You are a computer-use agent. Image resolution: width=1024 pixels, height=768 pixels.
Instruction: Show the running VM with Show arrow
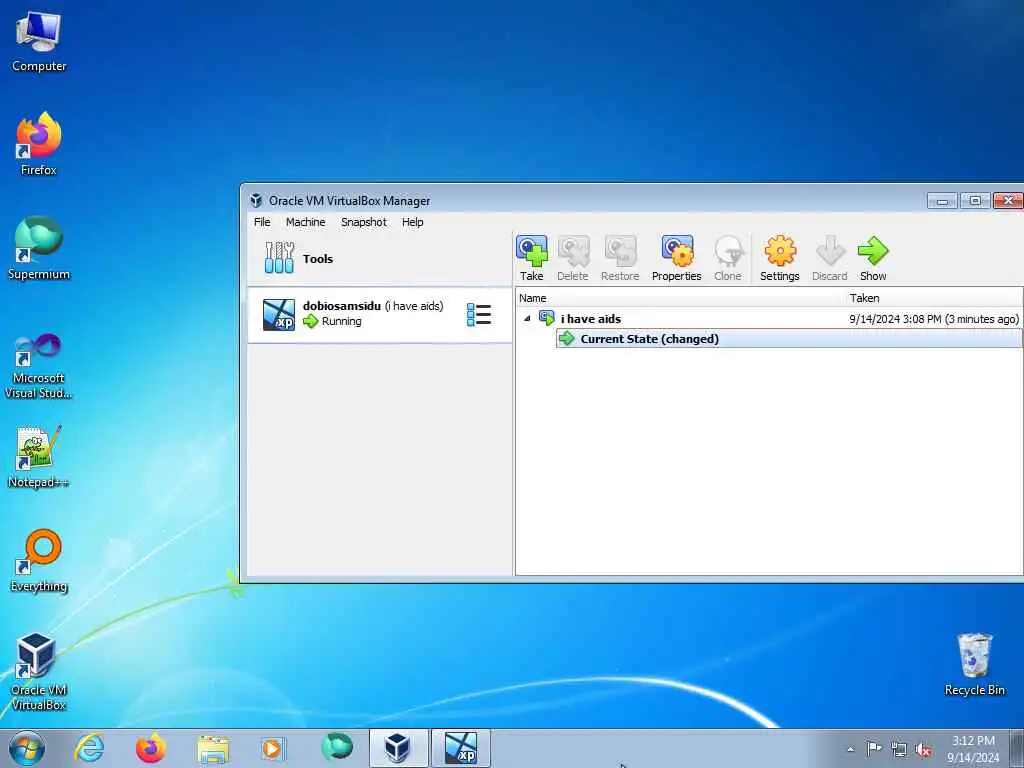873,259
